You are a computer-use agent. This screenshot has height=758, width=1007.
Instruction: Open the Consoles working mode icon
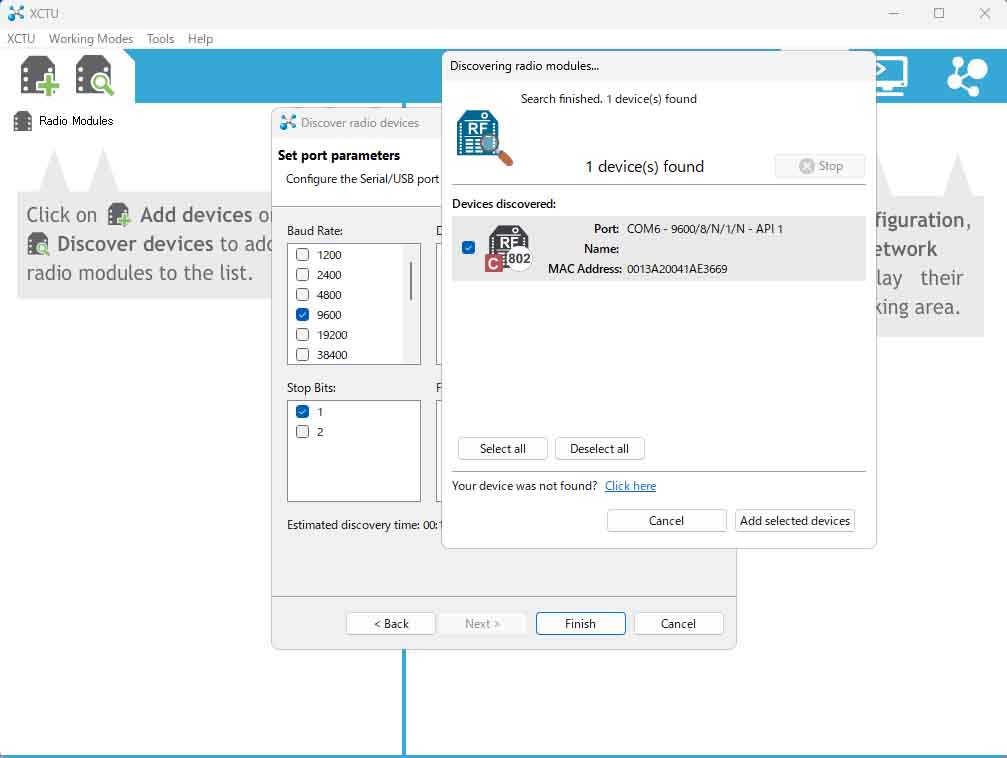pyautogui.click(x=889, y=76)
